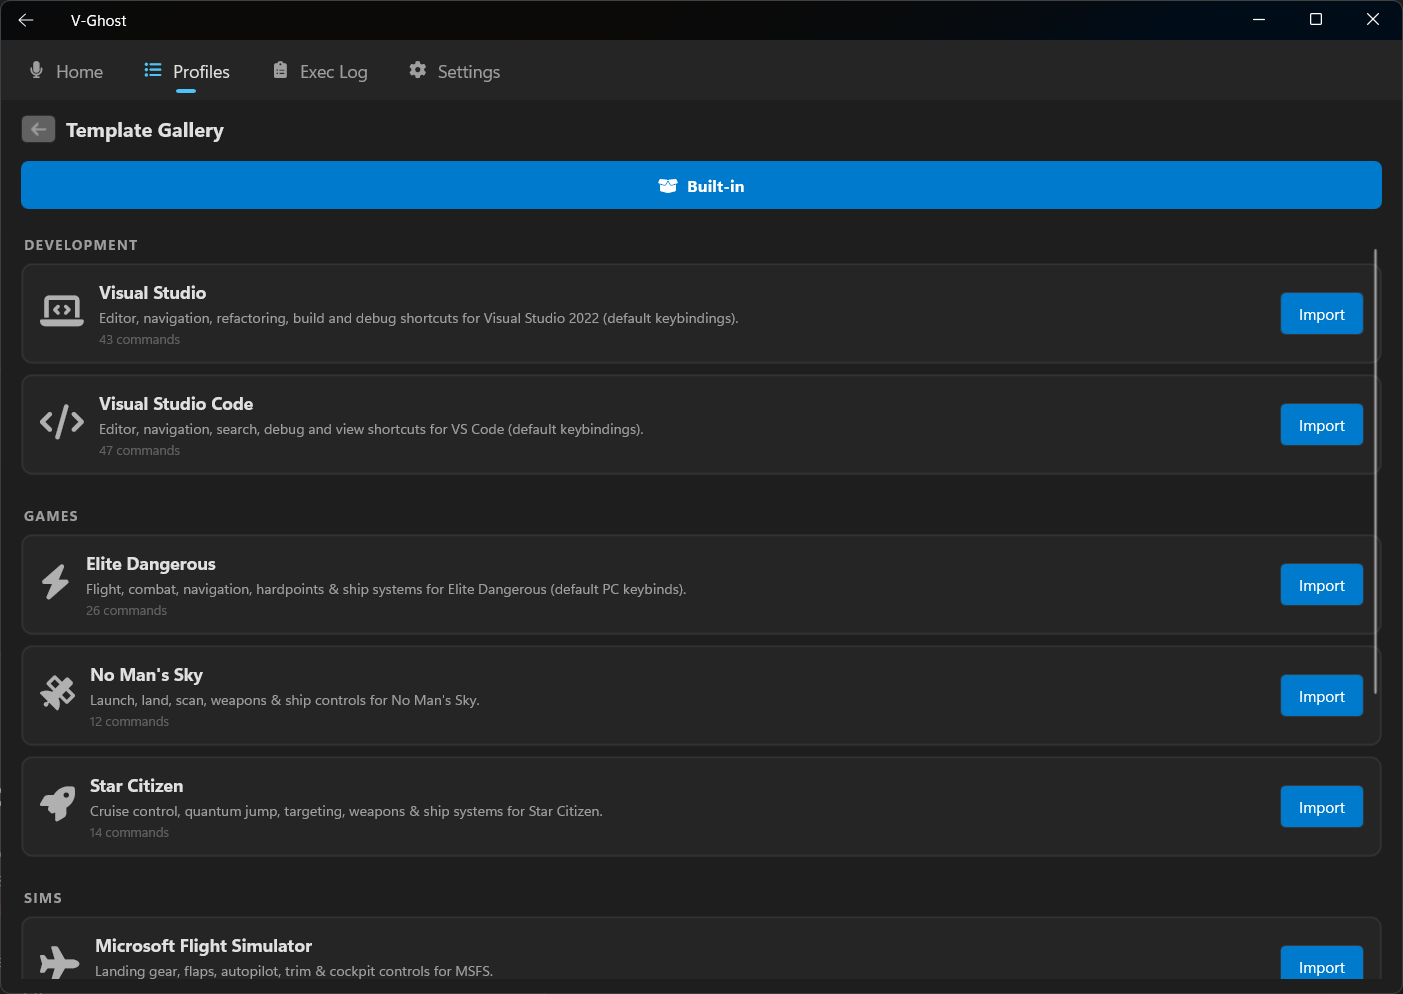
Task: Open the Settings tab
Action: 454,72
